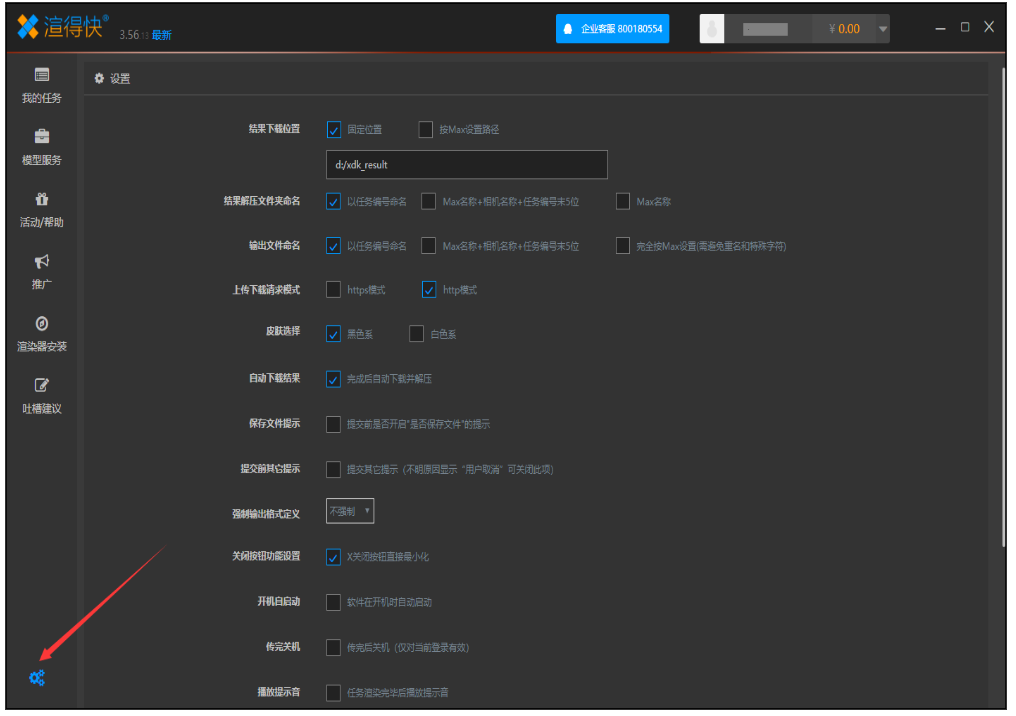Click the settings gears icon at bottom left
Screen dimensions: 1016x716
[x=37, y=678]
